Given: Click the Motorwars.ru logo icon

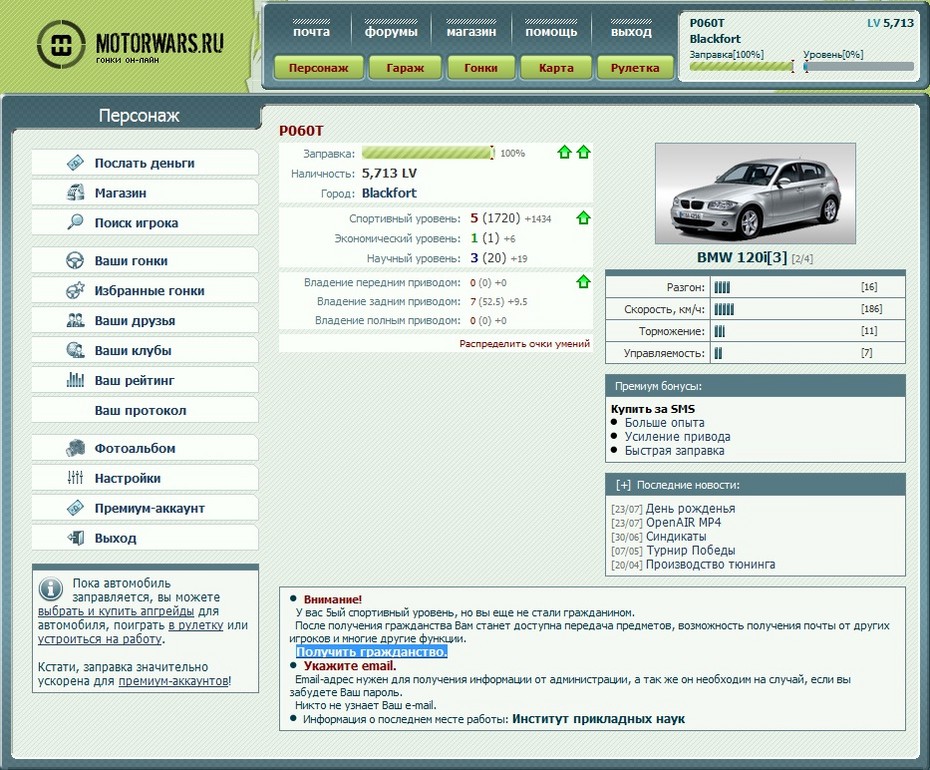Looking at the screenshot, I should (x=61, y=43).
